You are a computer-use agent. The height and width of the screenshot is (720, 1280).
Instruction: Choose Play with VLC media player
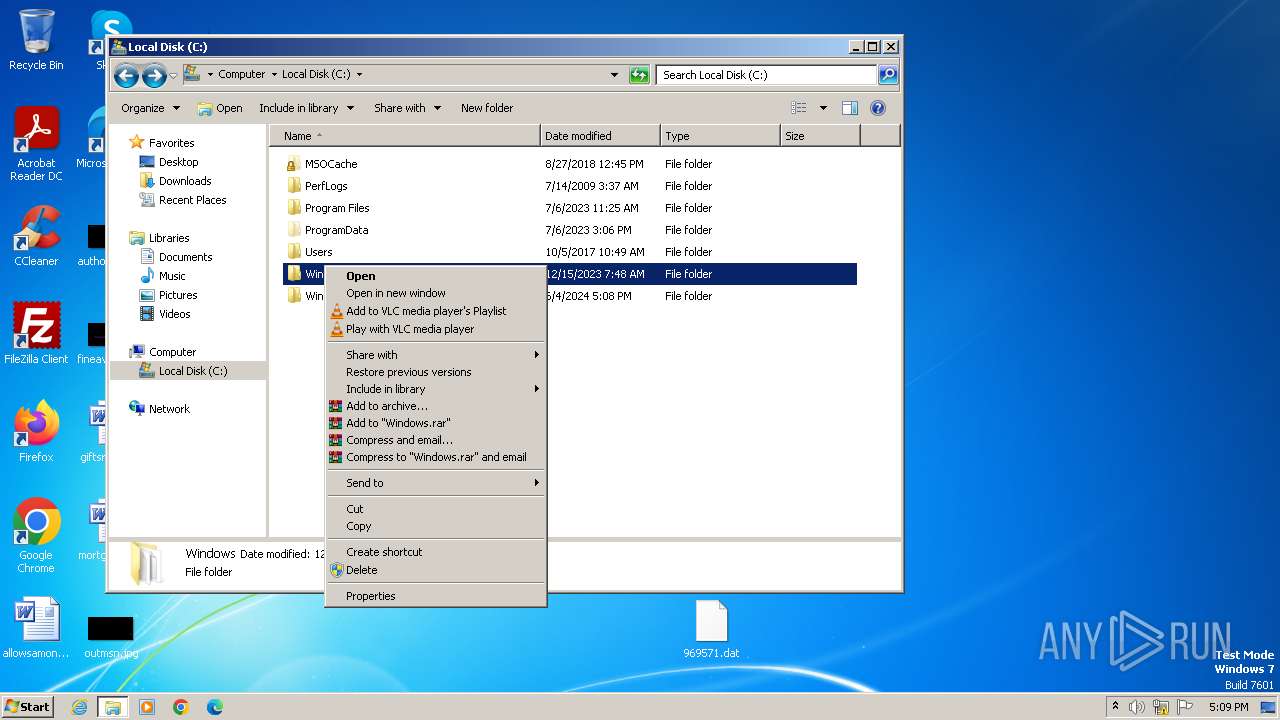(436, 329)
